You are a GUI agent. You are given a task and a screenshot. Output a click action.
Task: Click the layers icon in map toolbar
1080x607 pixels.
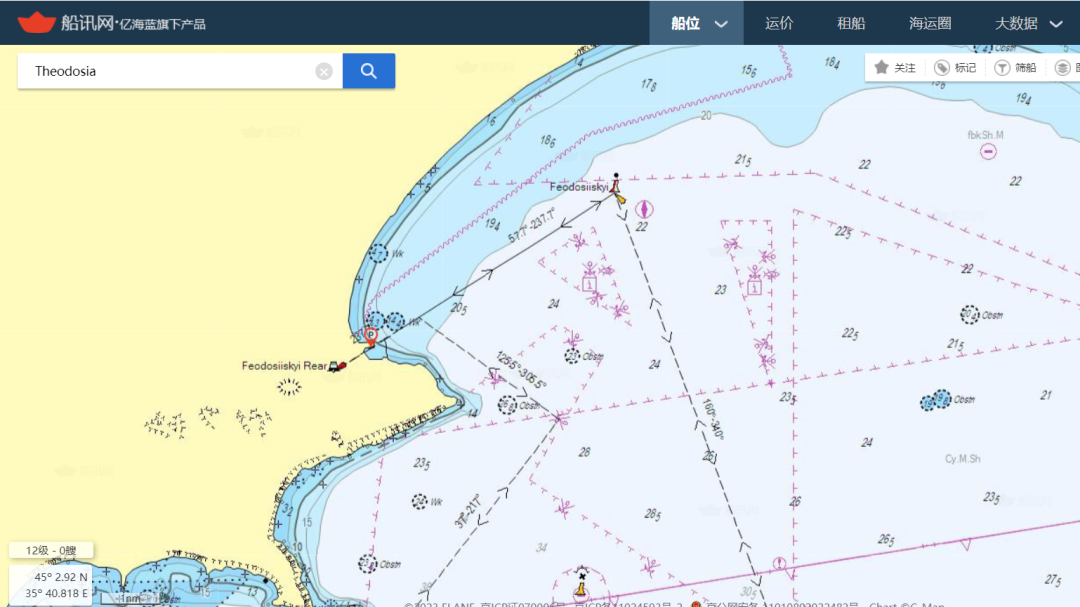click(1063, 68)
